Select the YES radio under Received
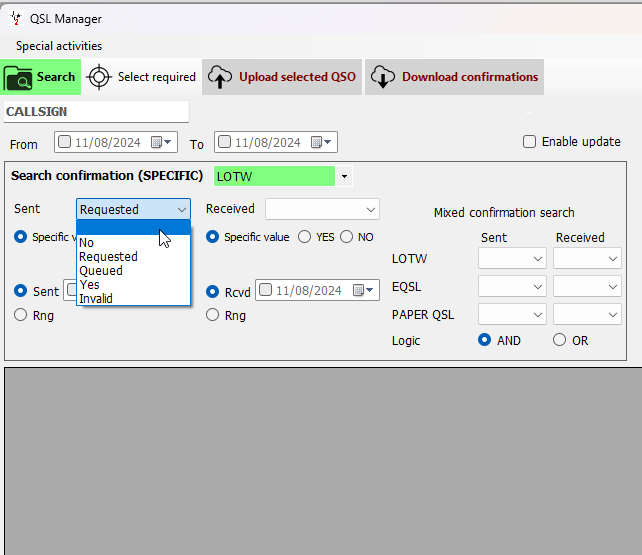 point(304,237)
